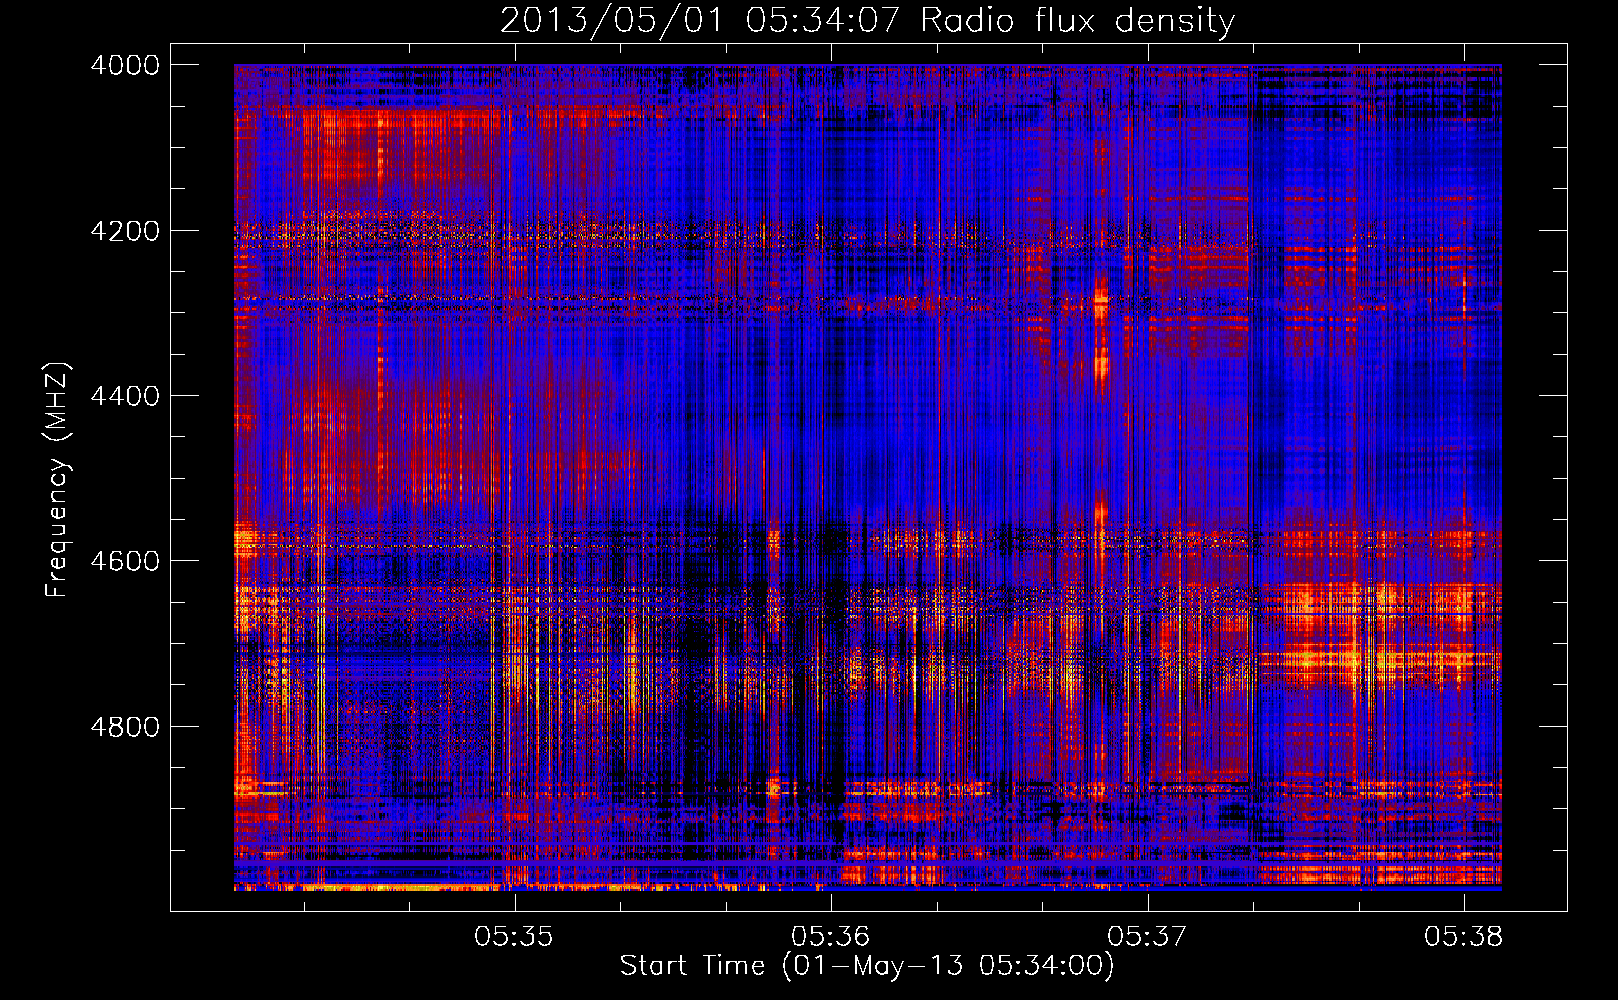
Task: Click the 05:36 time tick label
Action: [830, 936]
